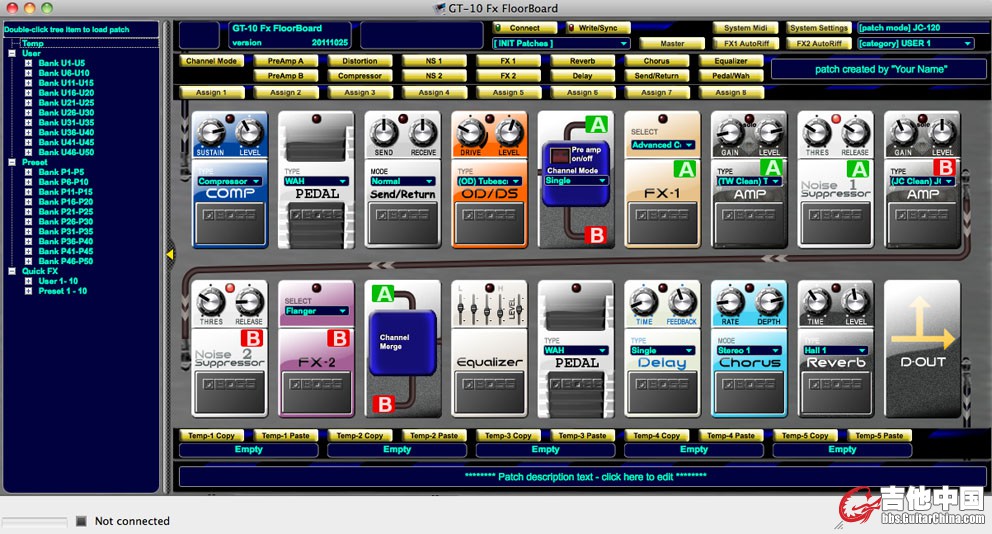
Task: Click the A-channel AMP pedal footswitch
Action: click(x=748, y=223)
